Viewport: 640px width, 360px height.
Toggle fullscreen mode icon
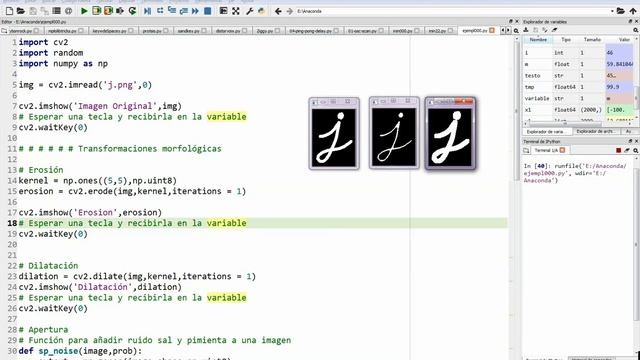[236, 11]
